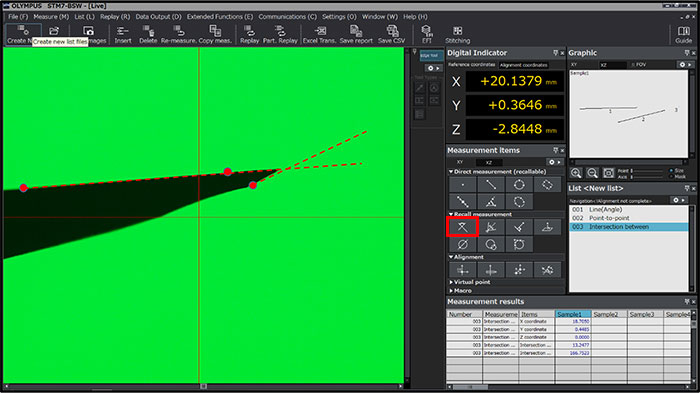Select the Circle direct measurement tool
This screenshot has height=393, width=700.
click(x=519, y=184)
